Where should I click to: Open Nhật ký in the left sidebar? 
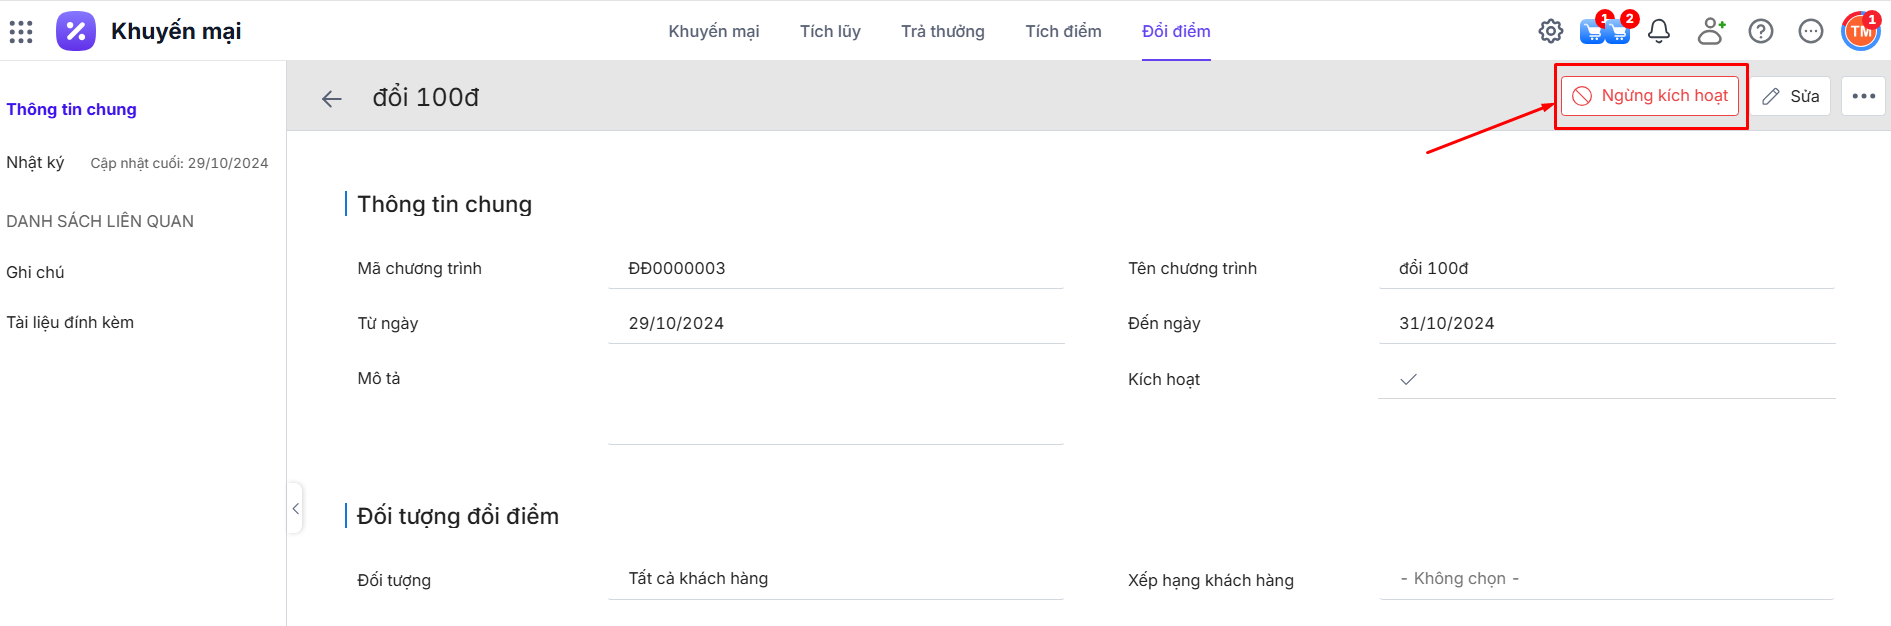coord(35,162)
